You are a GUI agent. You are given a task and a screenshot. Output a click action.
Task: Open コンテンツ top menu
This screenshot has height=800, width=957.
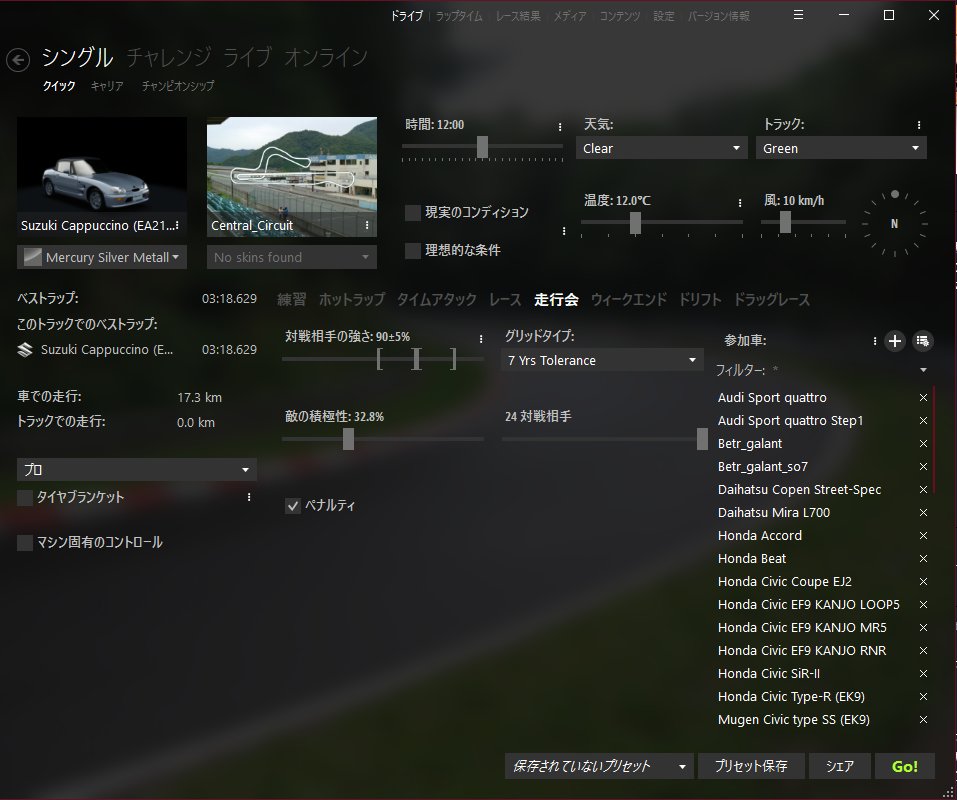(x=620, y=16)
